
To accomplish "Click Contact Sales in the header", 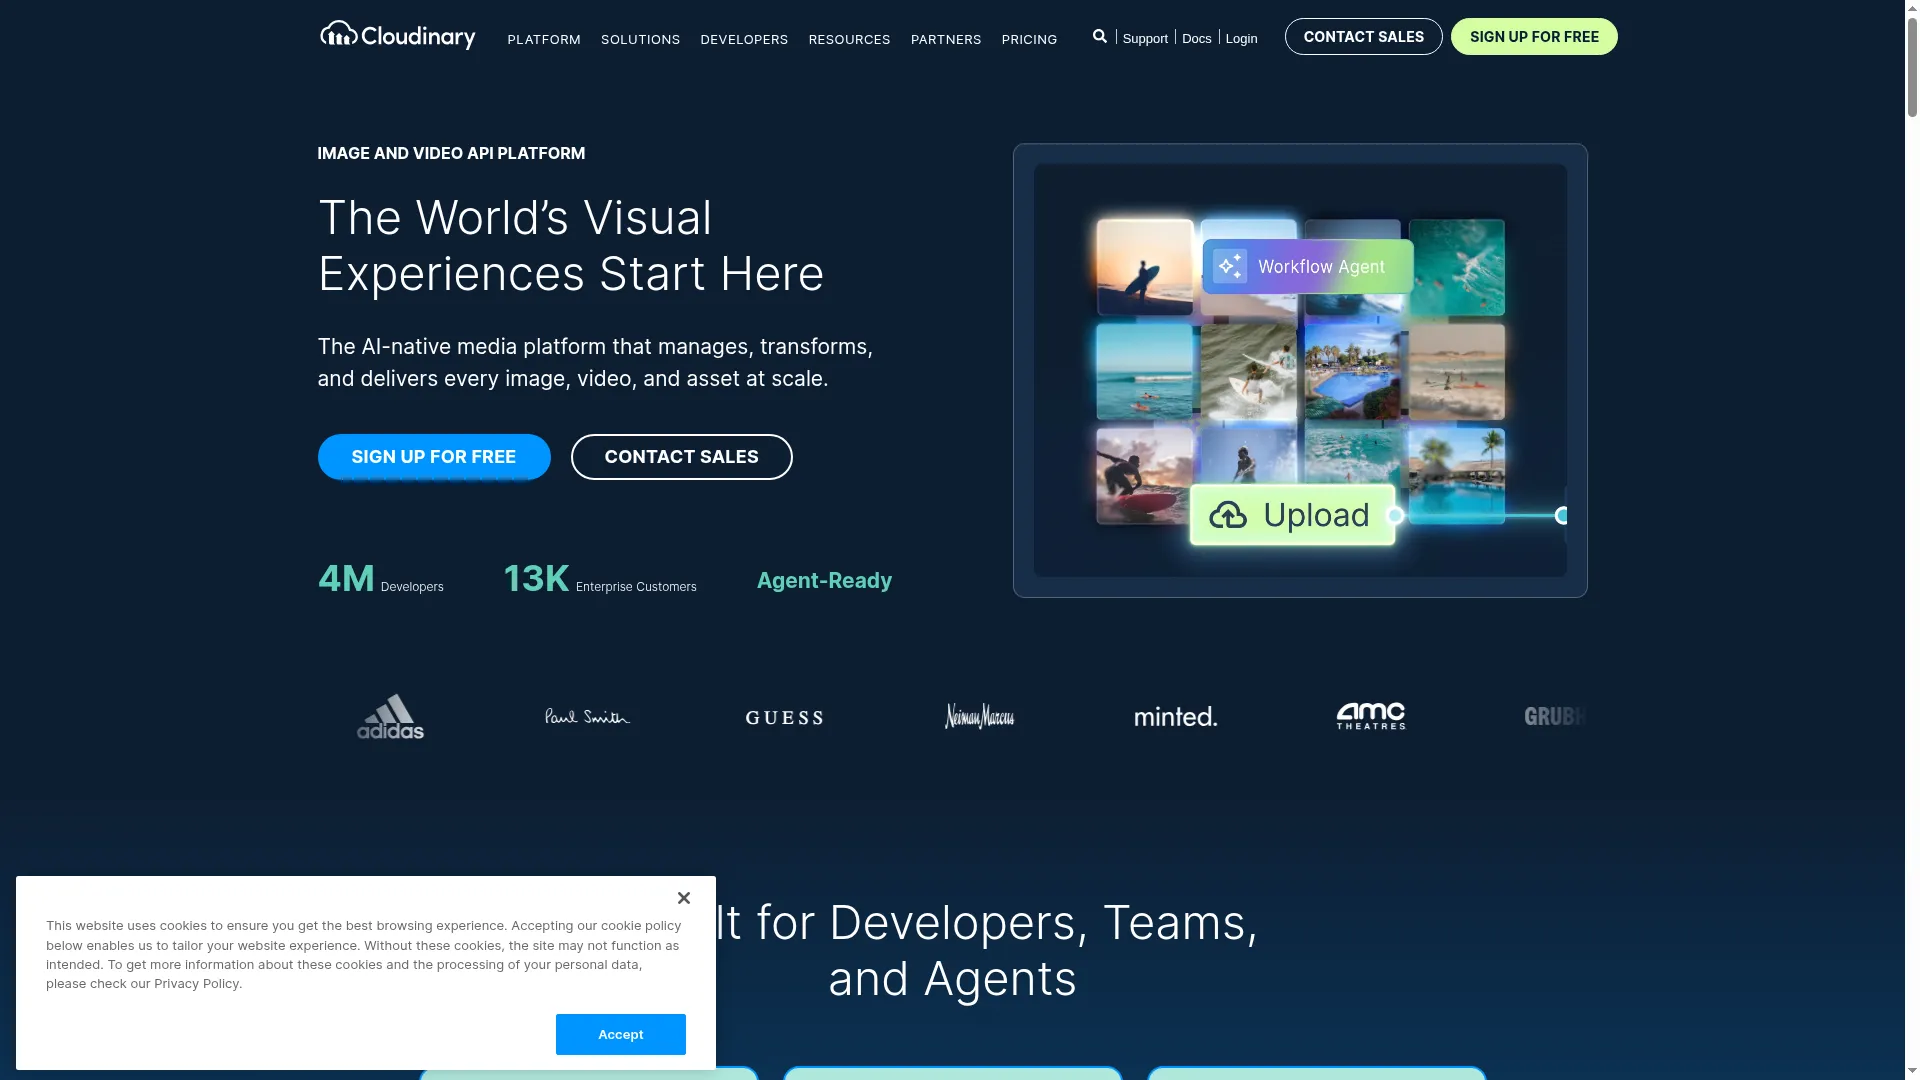I will 1364,37.
